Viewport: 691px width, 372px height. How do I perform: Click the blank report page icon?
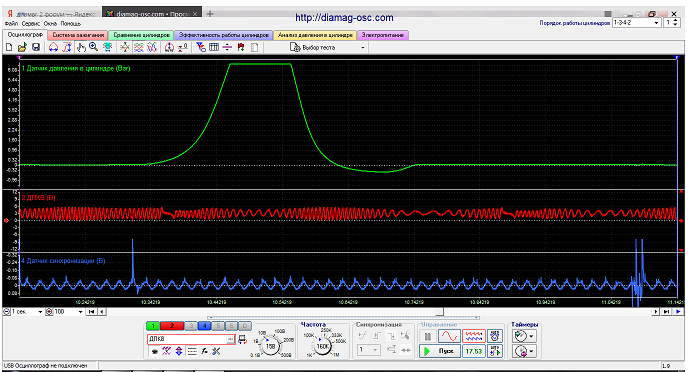(254, 47)
